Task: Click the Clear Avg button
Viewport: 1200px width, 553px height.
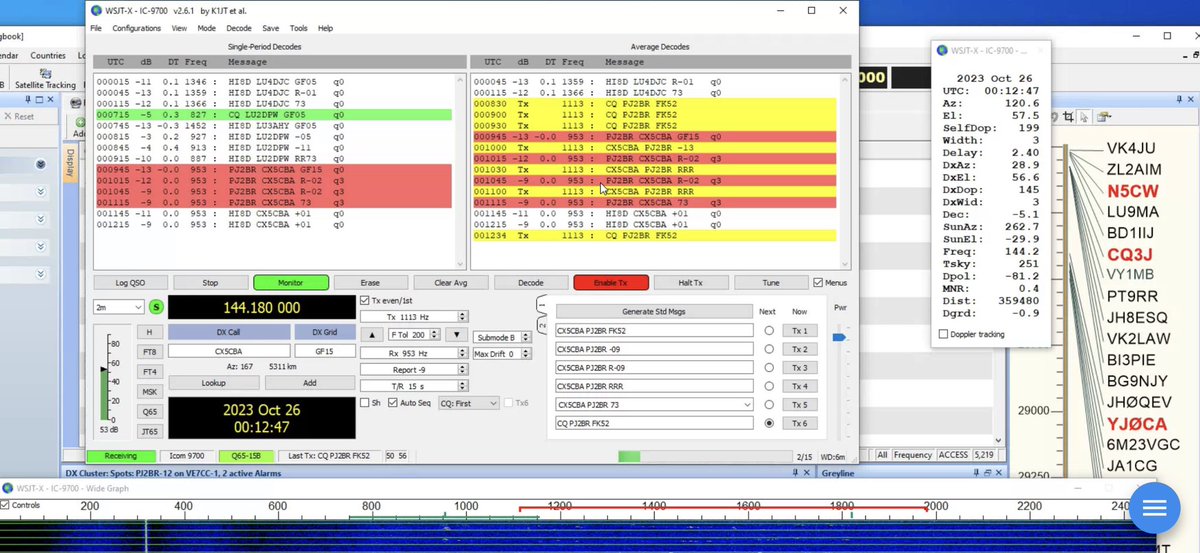Action: tap(451, 283)
